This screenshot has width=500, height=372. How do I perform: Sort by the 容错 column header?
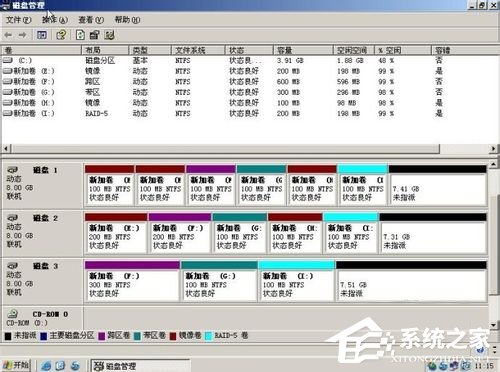tap(465, 50)
